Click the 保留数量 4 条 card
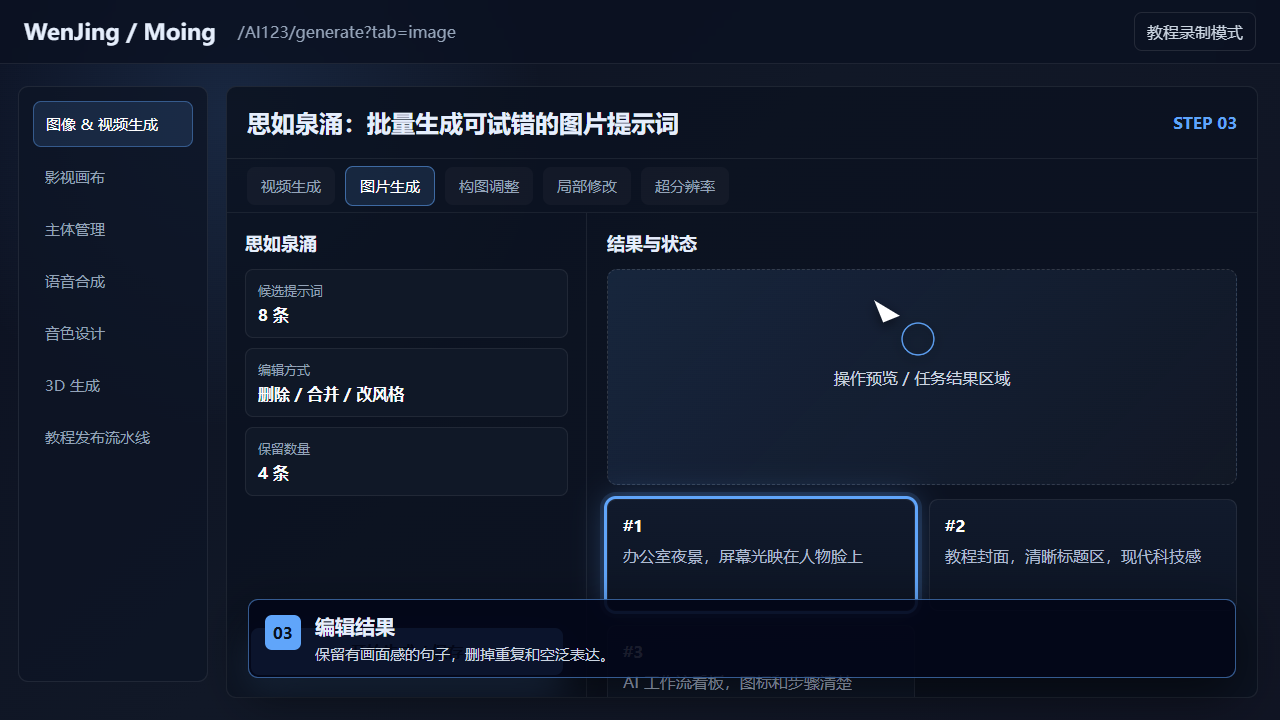Viewport: 1280px width, 720px height. (x=406, y=461)
